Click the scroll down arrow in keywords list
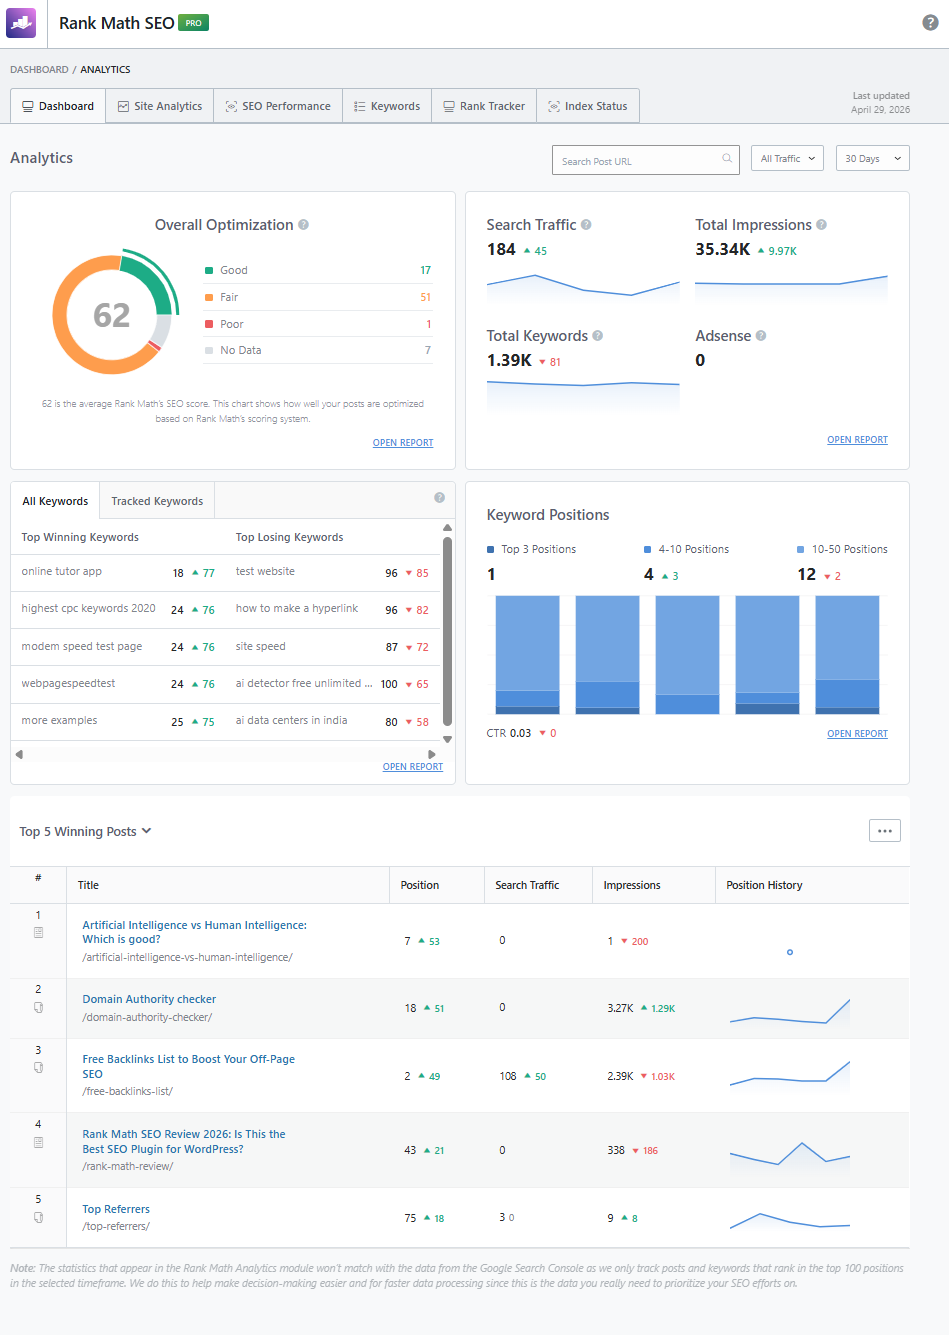This screenshot has height=1335, width=949. tap(447, 739)
